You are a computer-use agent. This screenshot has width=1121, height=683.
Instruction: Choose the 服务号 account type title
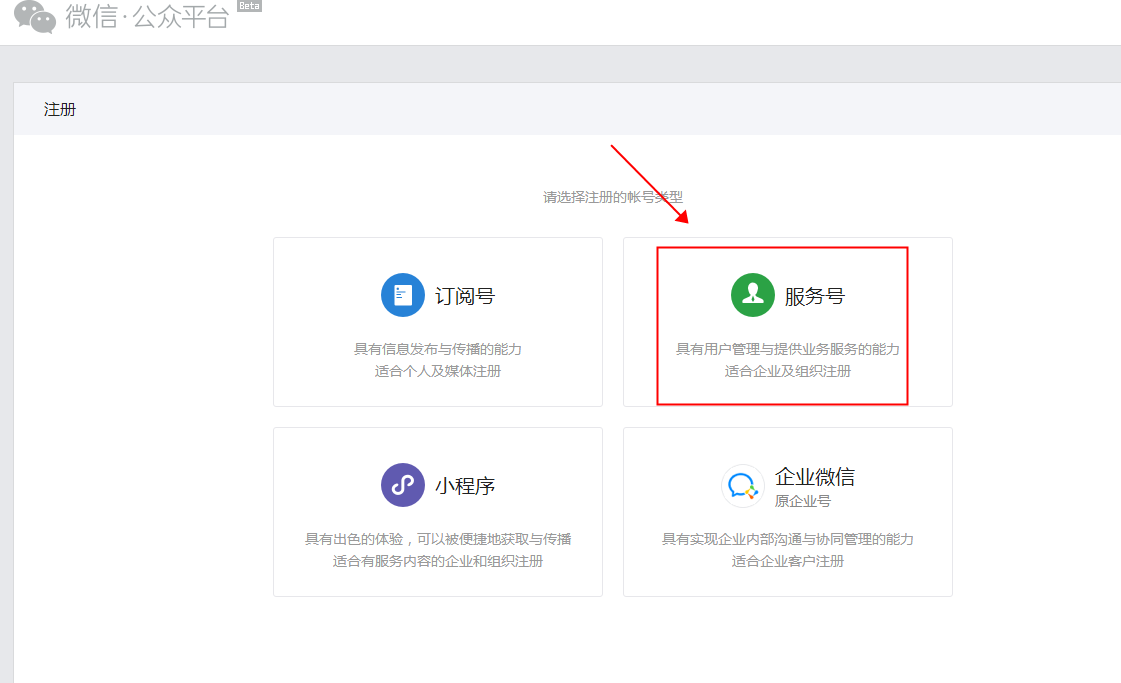[814, 296]
